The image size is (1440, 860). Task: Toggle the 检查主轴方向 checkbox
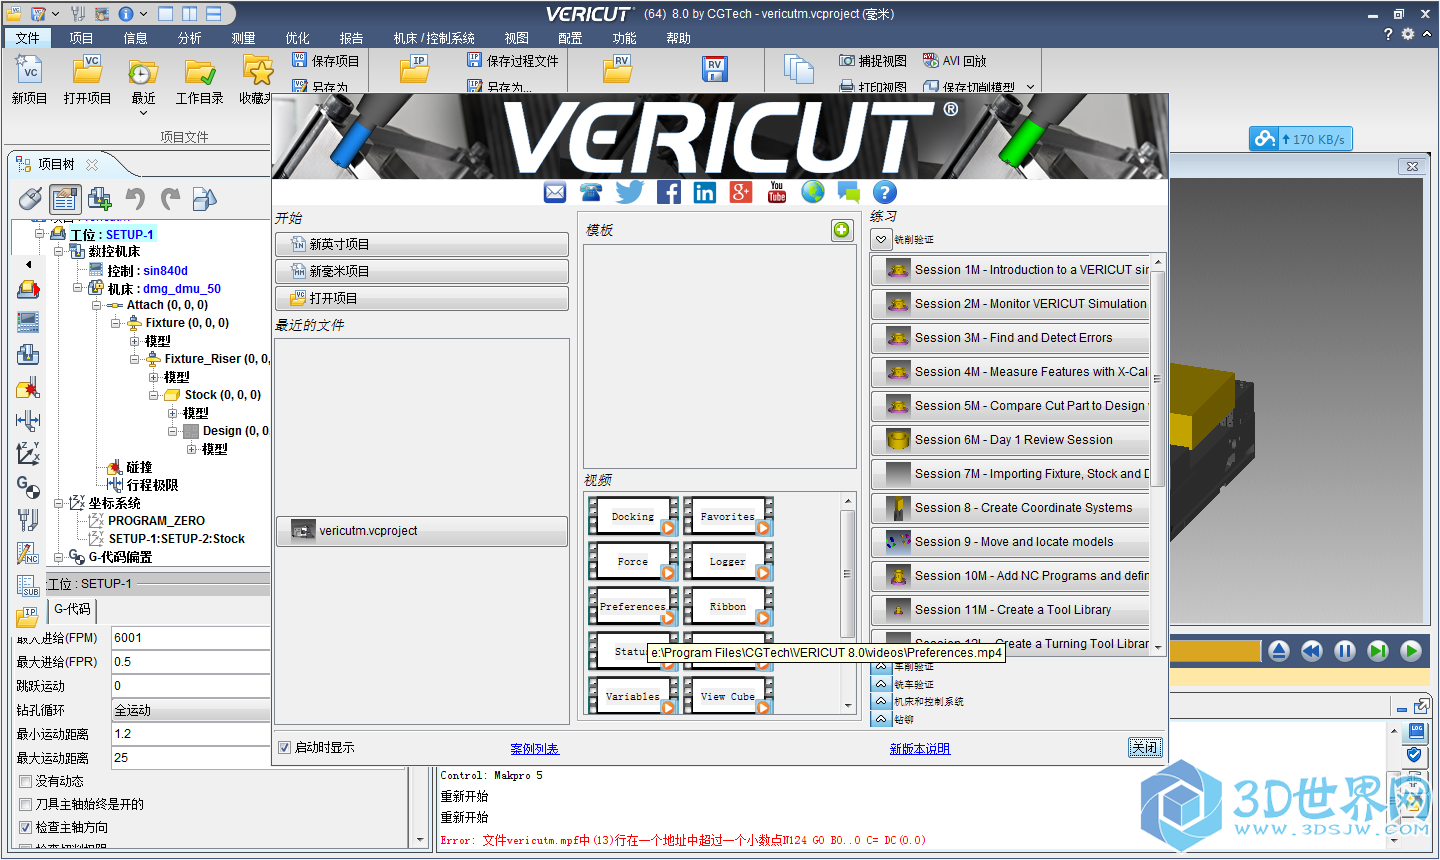pyautogui.click(x=26, y=827)
